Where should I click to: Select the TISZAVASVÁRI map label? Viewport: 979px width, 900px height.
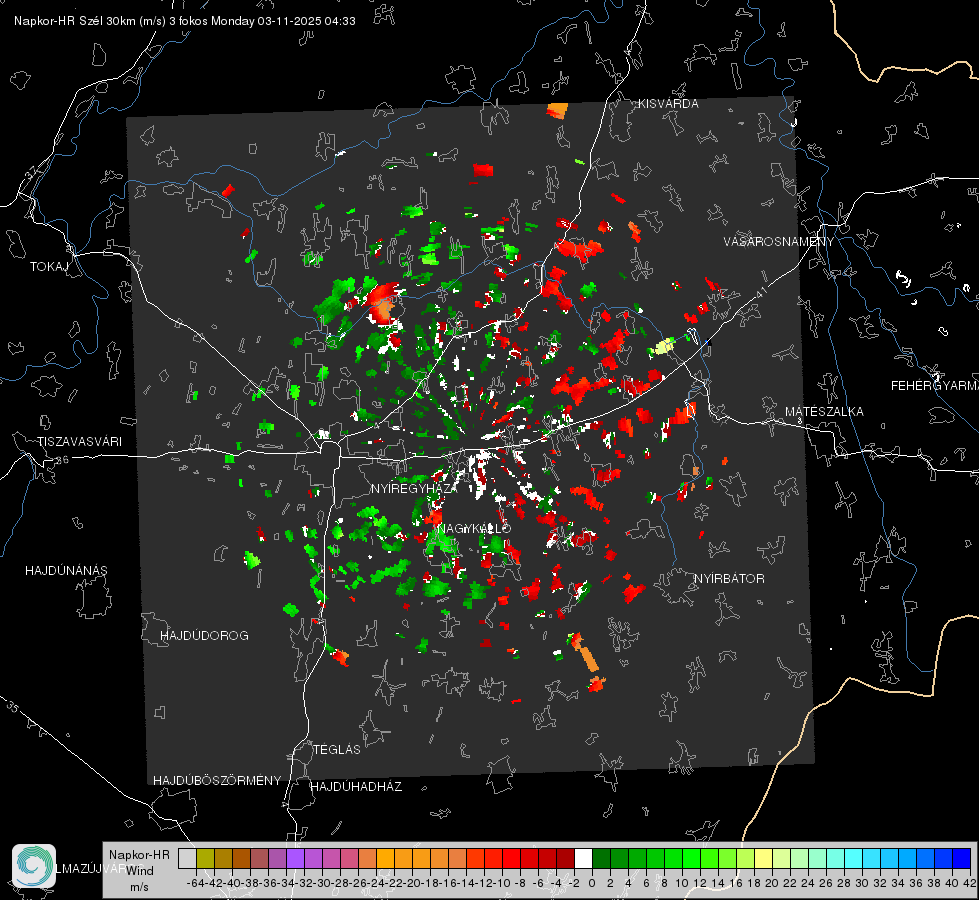point(79,442)
